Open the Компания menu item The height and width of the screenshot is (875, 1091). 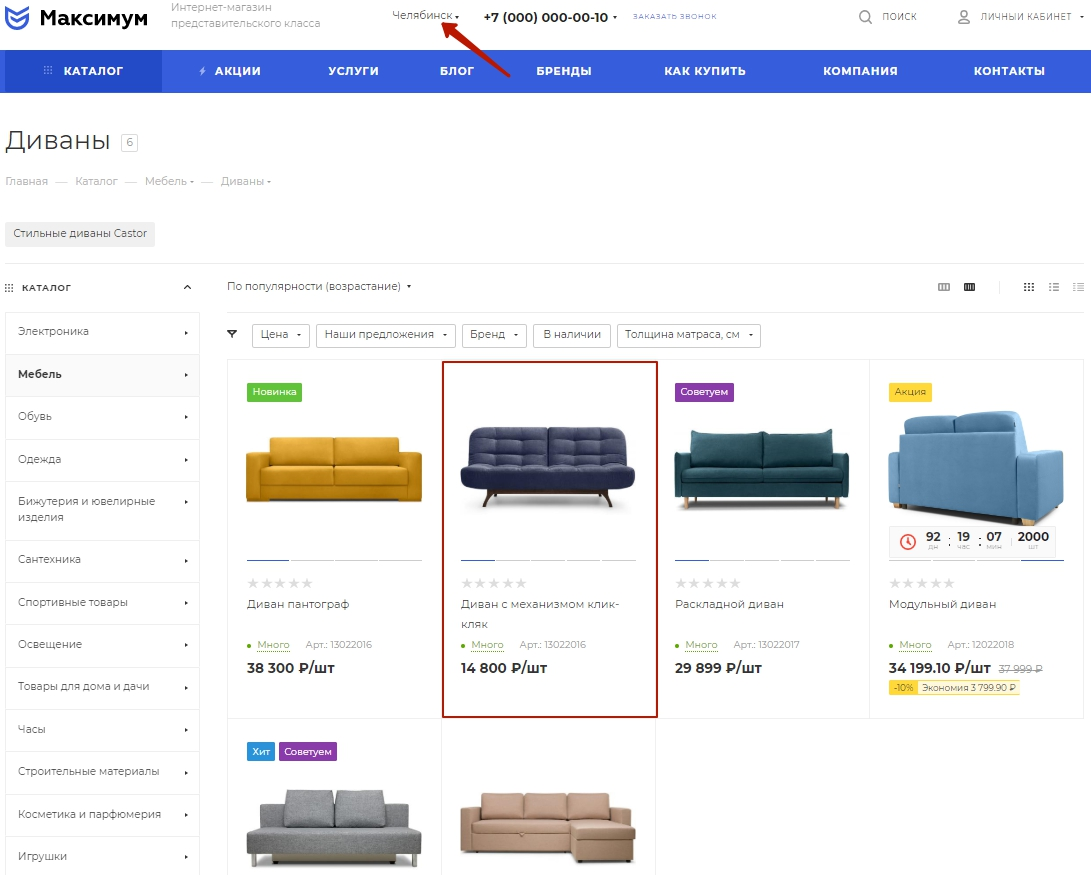click(860, 71)
